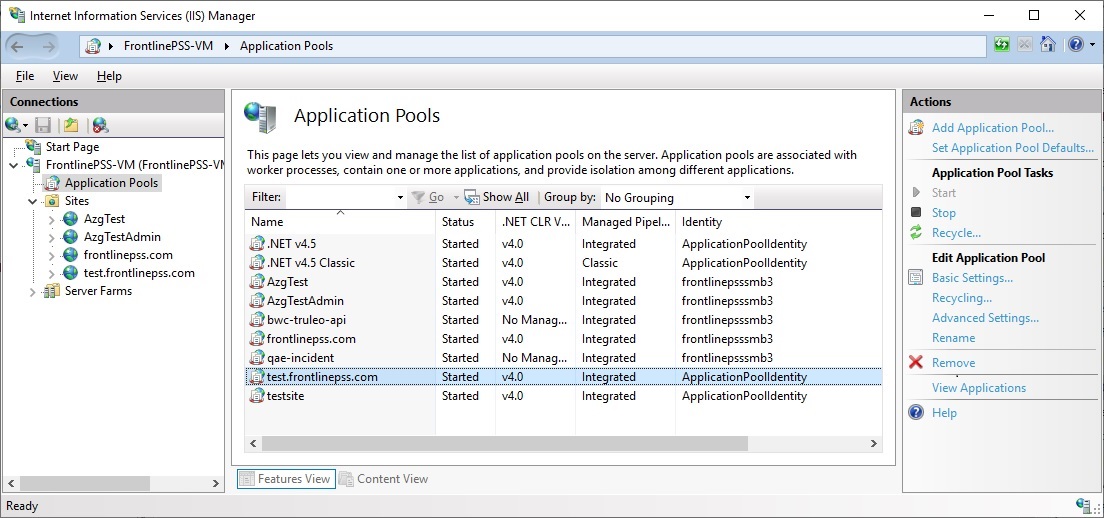Click the Stop application pool icon

[x=916, y=212]
